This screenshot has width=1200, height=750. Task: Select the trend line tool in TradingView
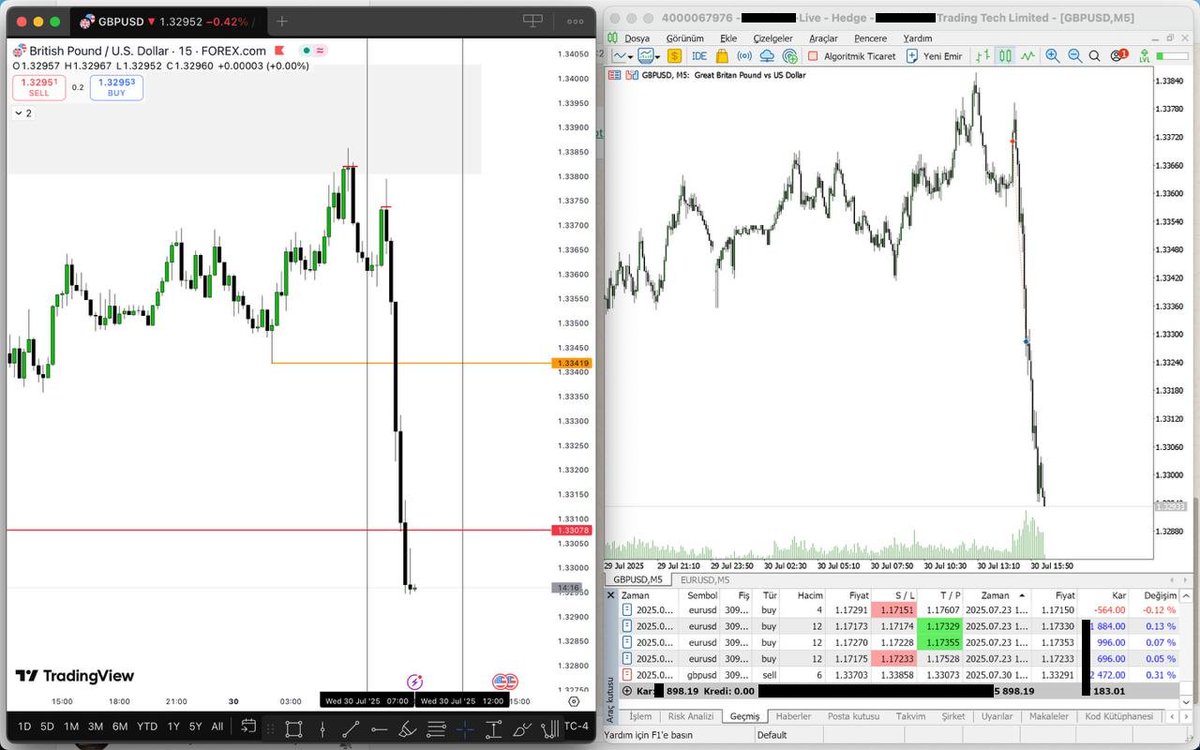point(351,729)
